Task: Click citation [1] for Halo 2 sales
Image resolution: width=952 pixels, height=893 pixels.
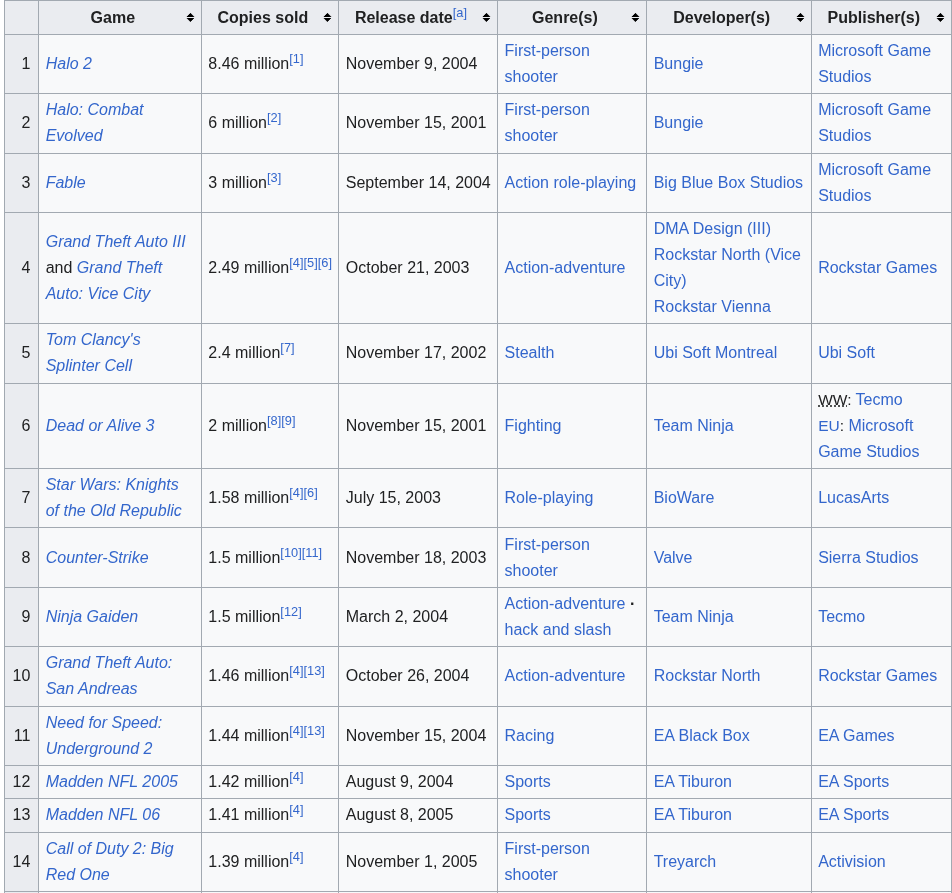Action: [296, 59]
